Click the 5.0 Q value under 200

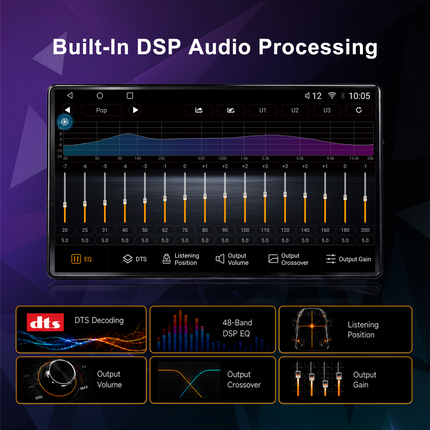coord(365,240)
